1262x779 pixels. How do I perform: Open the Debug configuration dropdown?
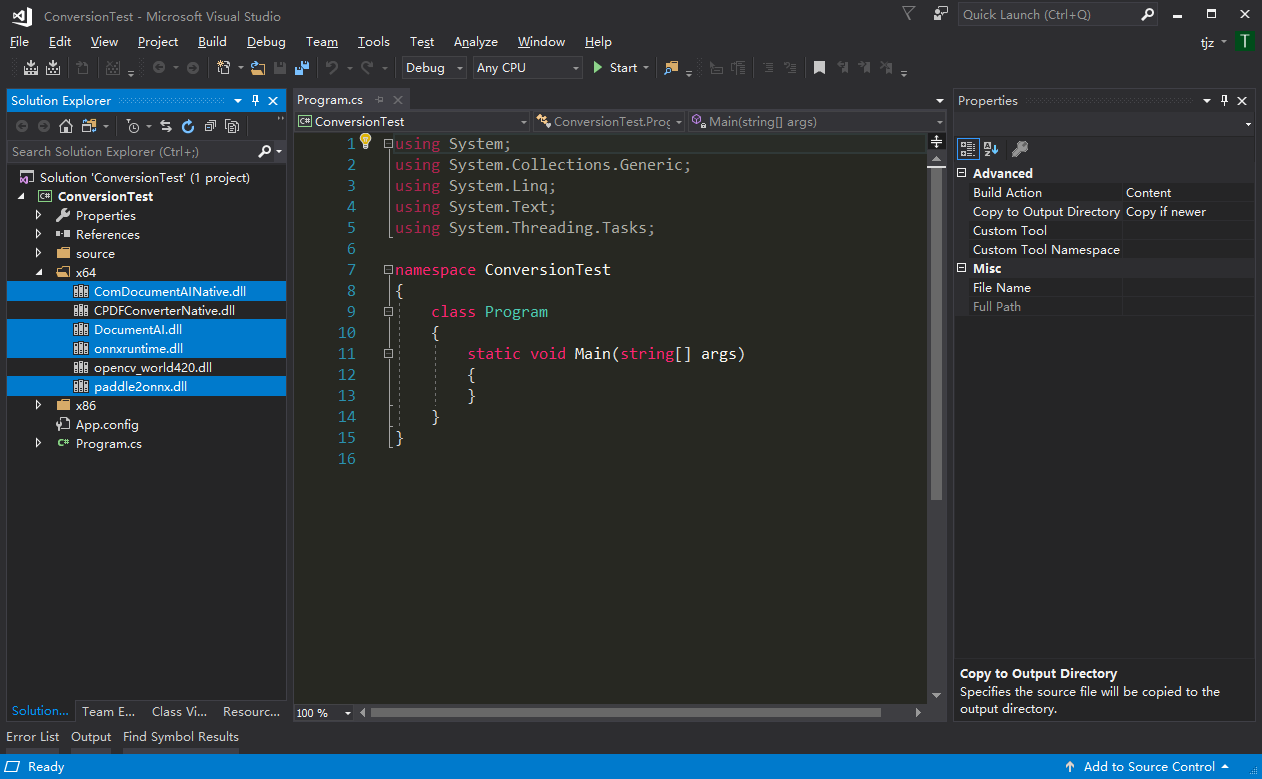pos(434,68)
